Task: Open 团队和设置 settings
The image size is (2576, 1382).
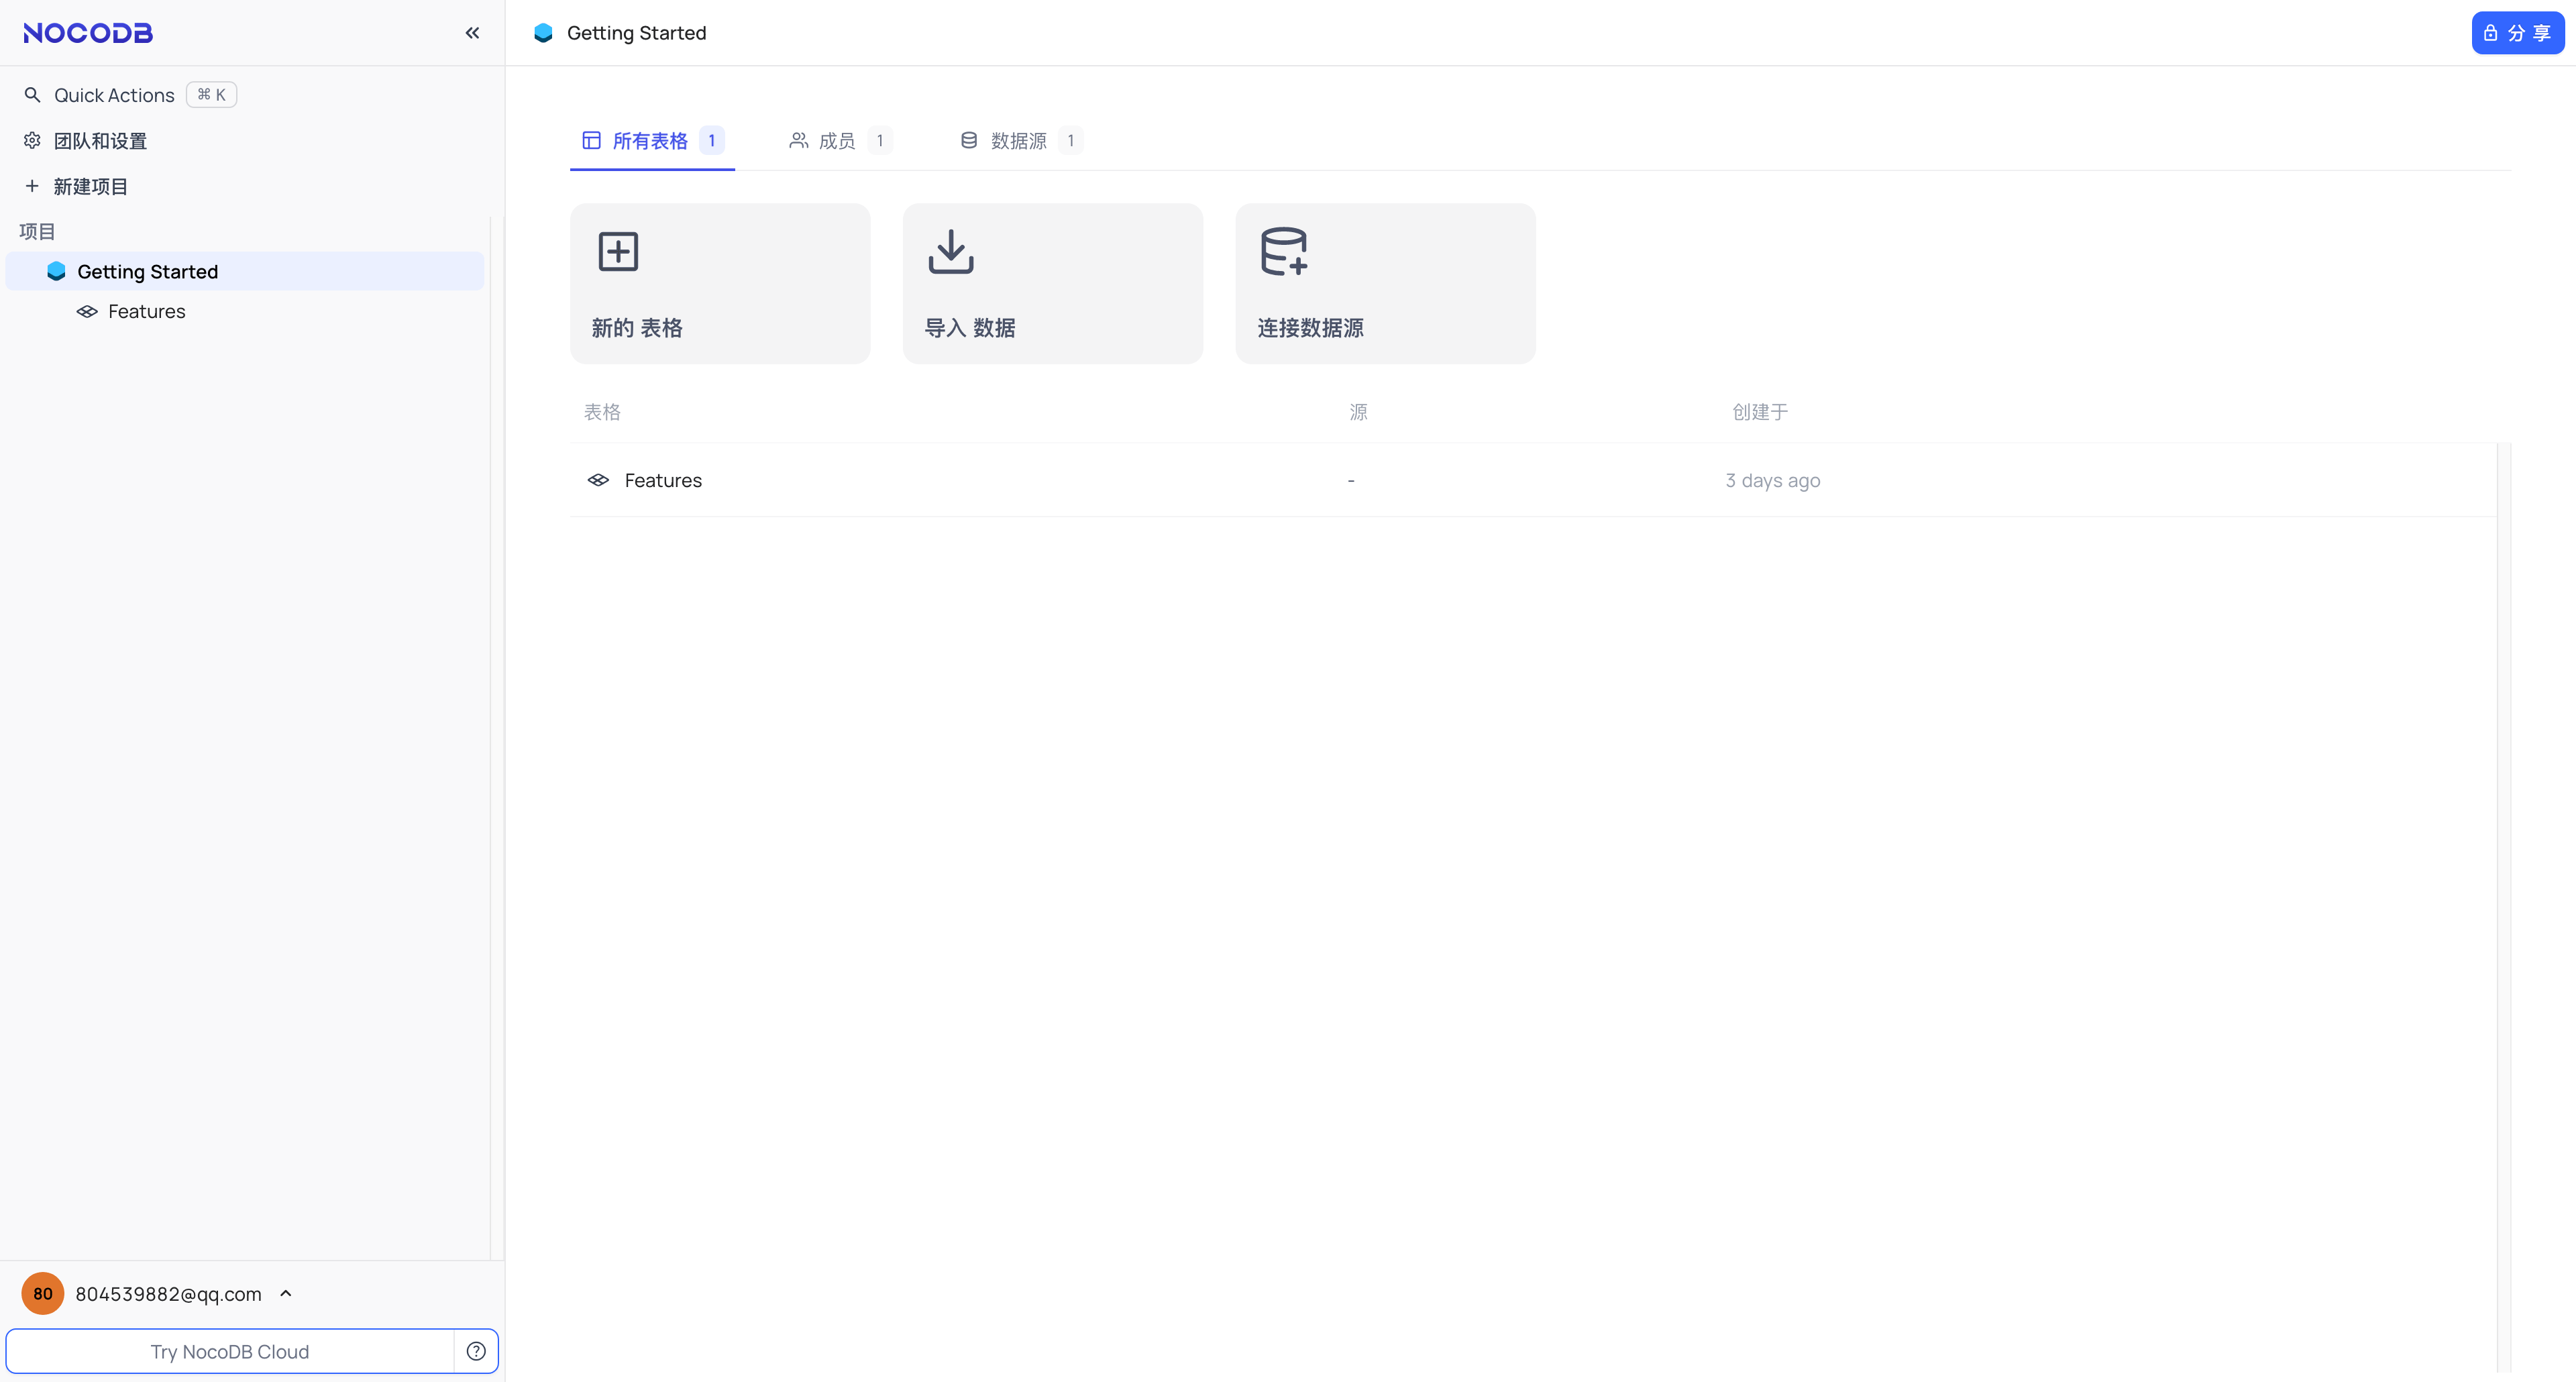Action: (100, 140)
